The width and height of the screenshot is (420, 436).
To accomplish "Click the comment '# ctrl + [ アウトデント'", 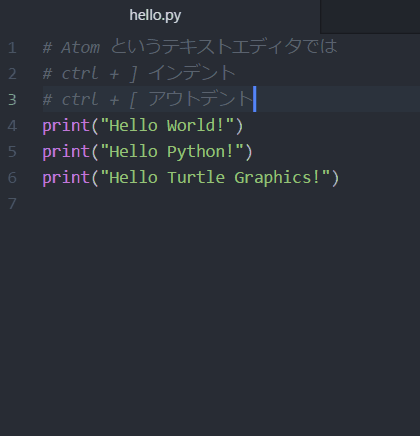I will (148, 99).
